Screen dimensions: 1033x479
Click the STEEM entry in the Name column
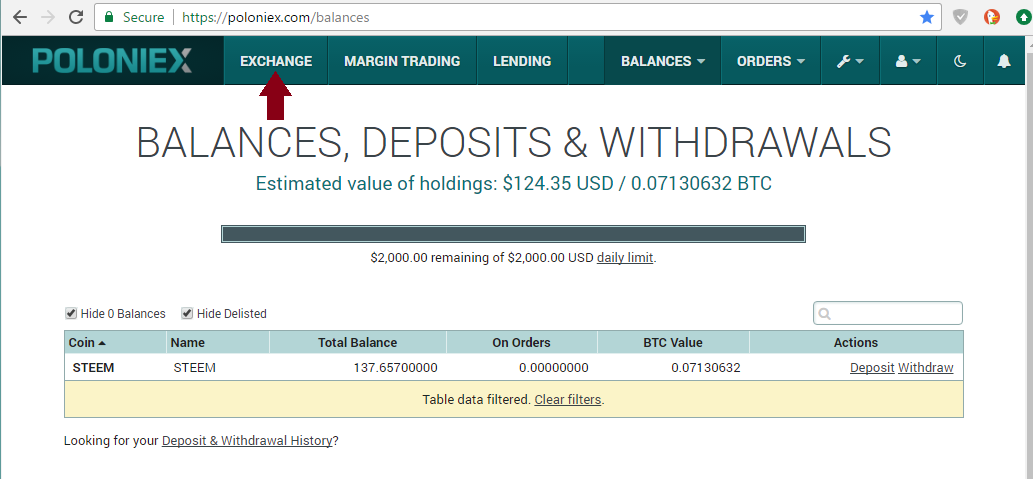[x=194, y=368]
